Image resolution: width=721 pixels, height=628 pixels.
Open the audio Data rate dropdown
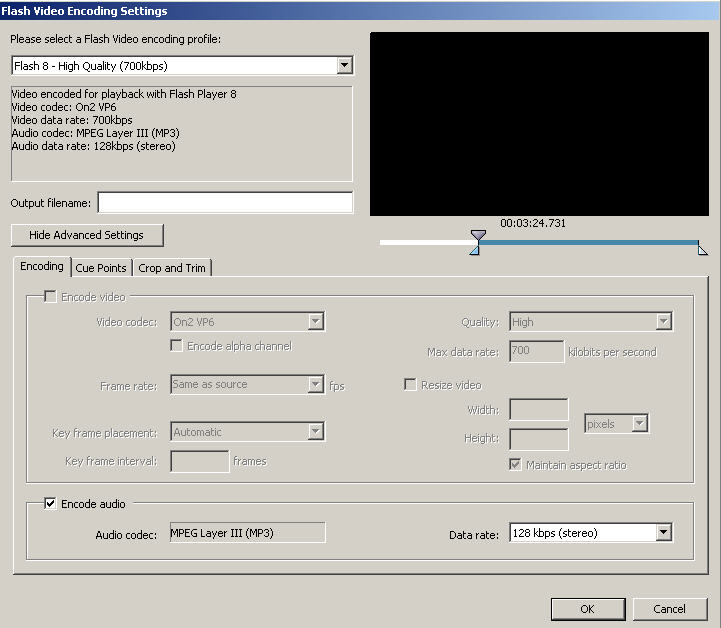pyautogui.click(x=591, y=533)
